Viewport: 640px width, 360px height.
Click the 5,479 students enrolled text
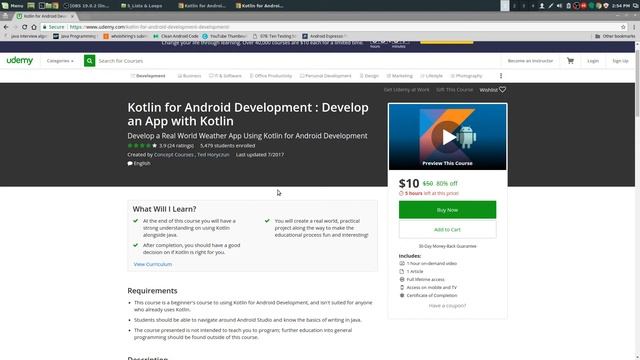227,146
